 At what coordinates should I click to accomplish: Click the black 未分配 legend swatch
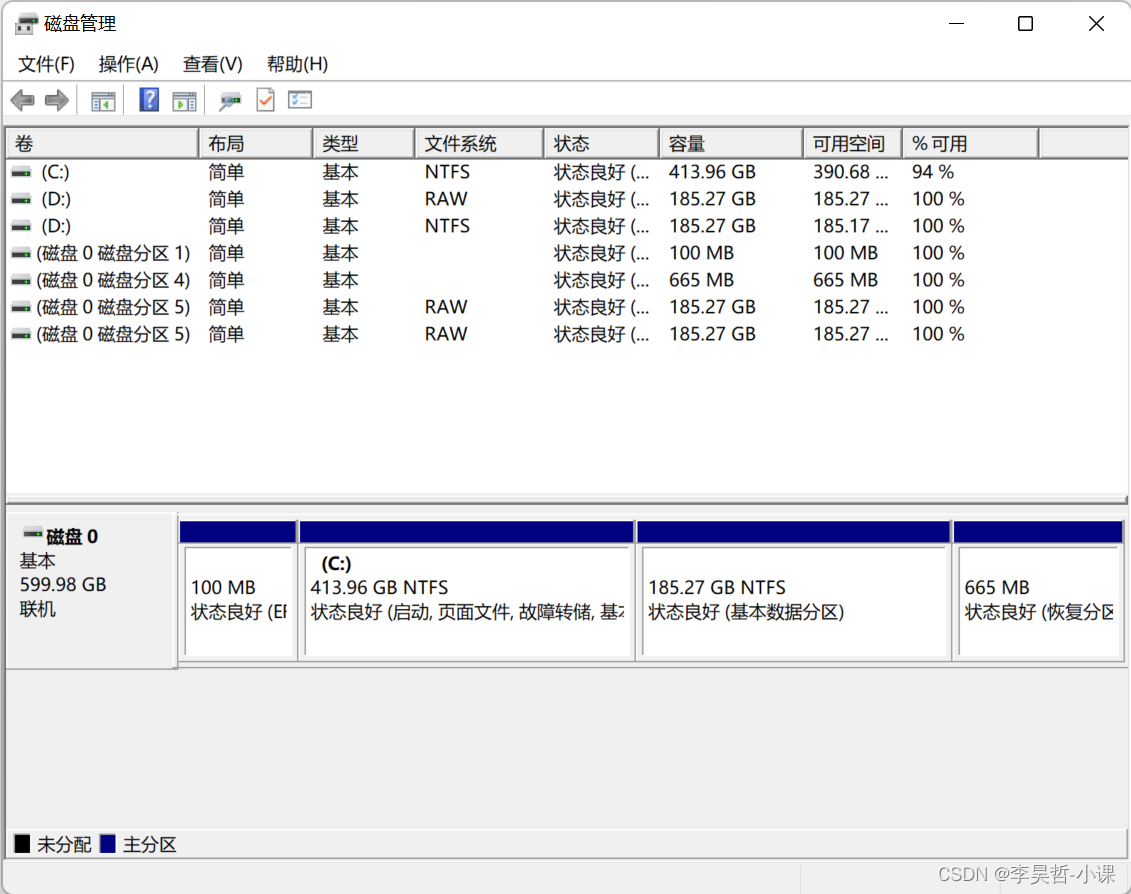tap(22, 844)
